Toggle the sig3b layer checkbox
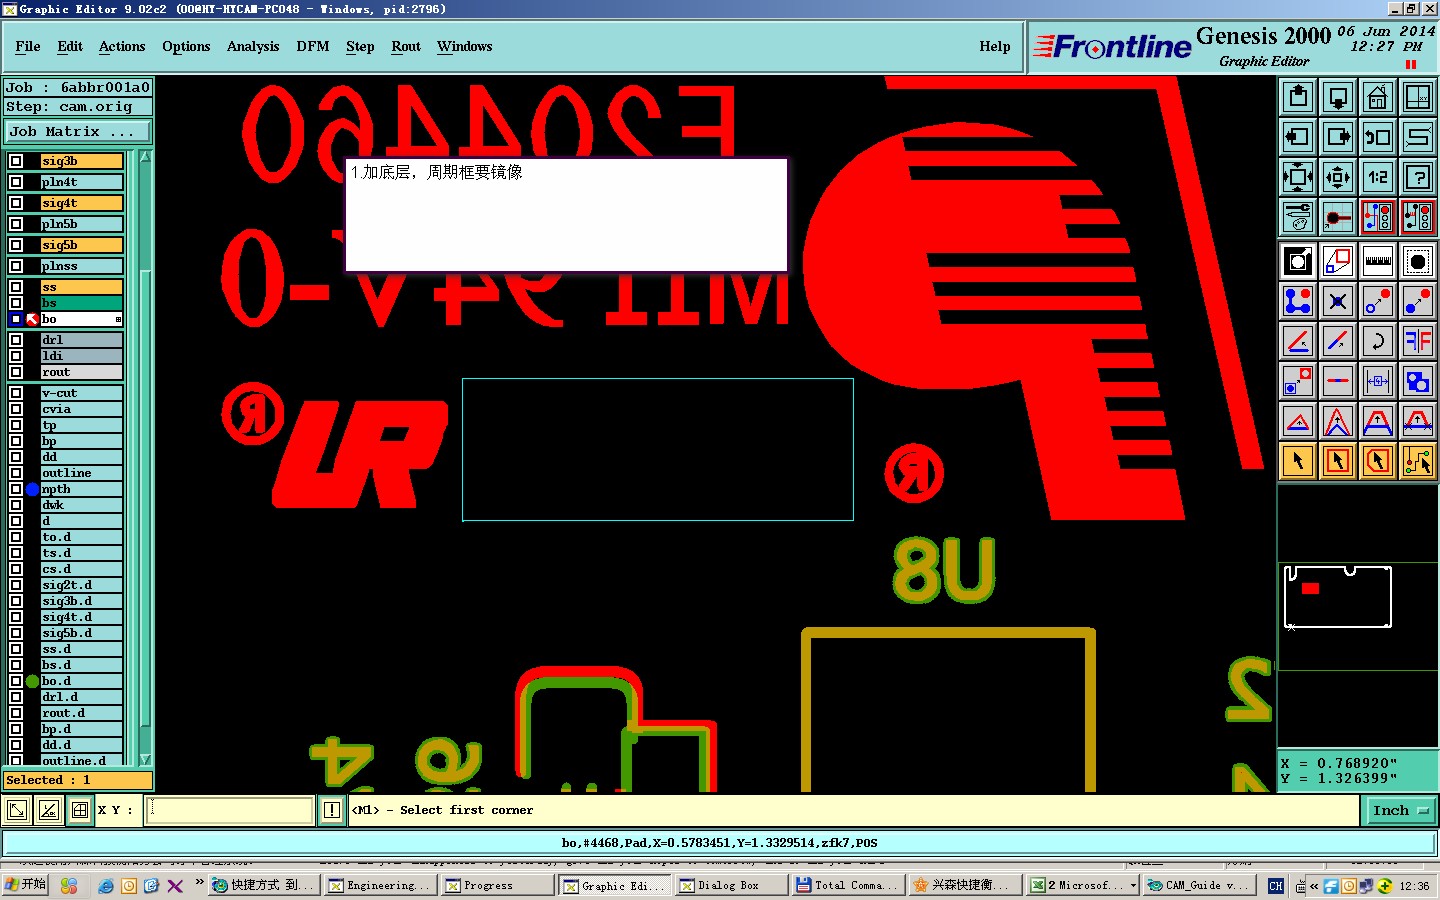 pyautogui.click(x=16, y=161)
